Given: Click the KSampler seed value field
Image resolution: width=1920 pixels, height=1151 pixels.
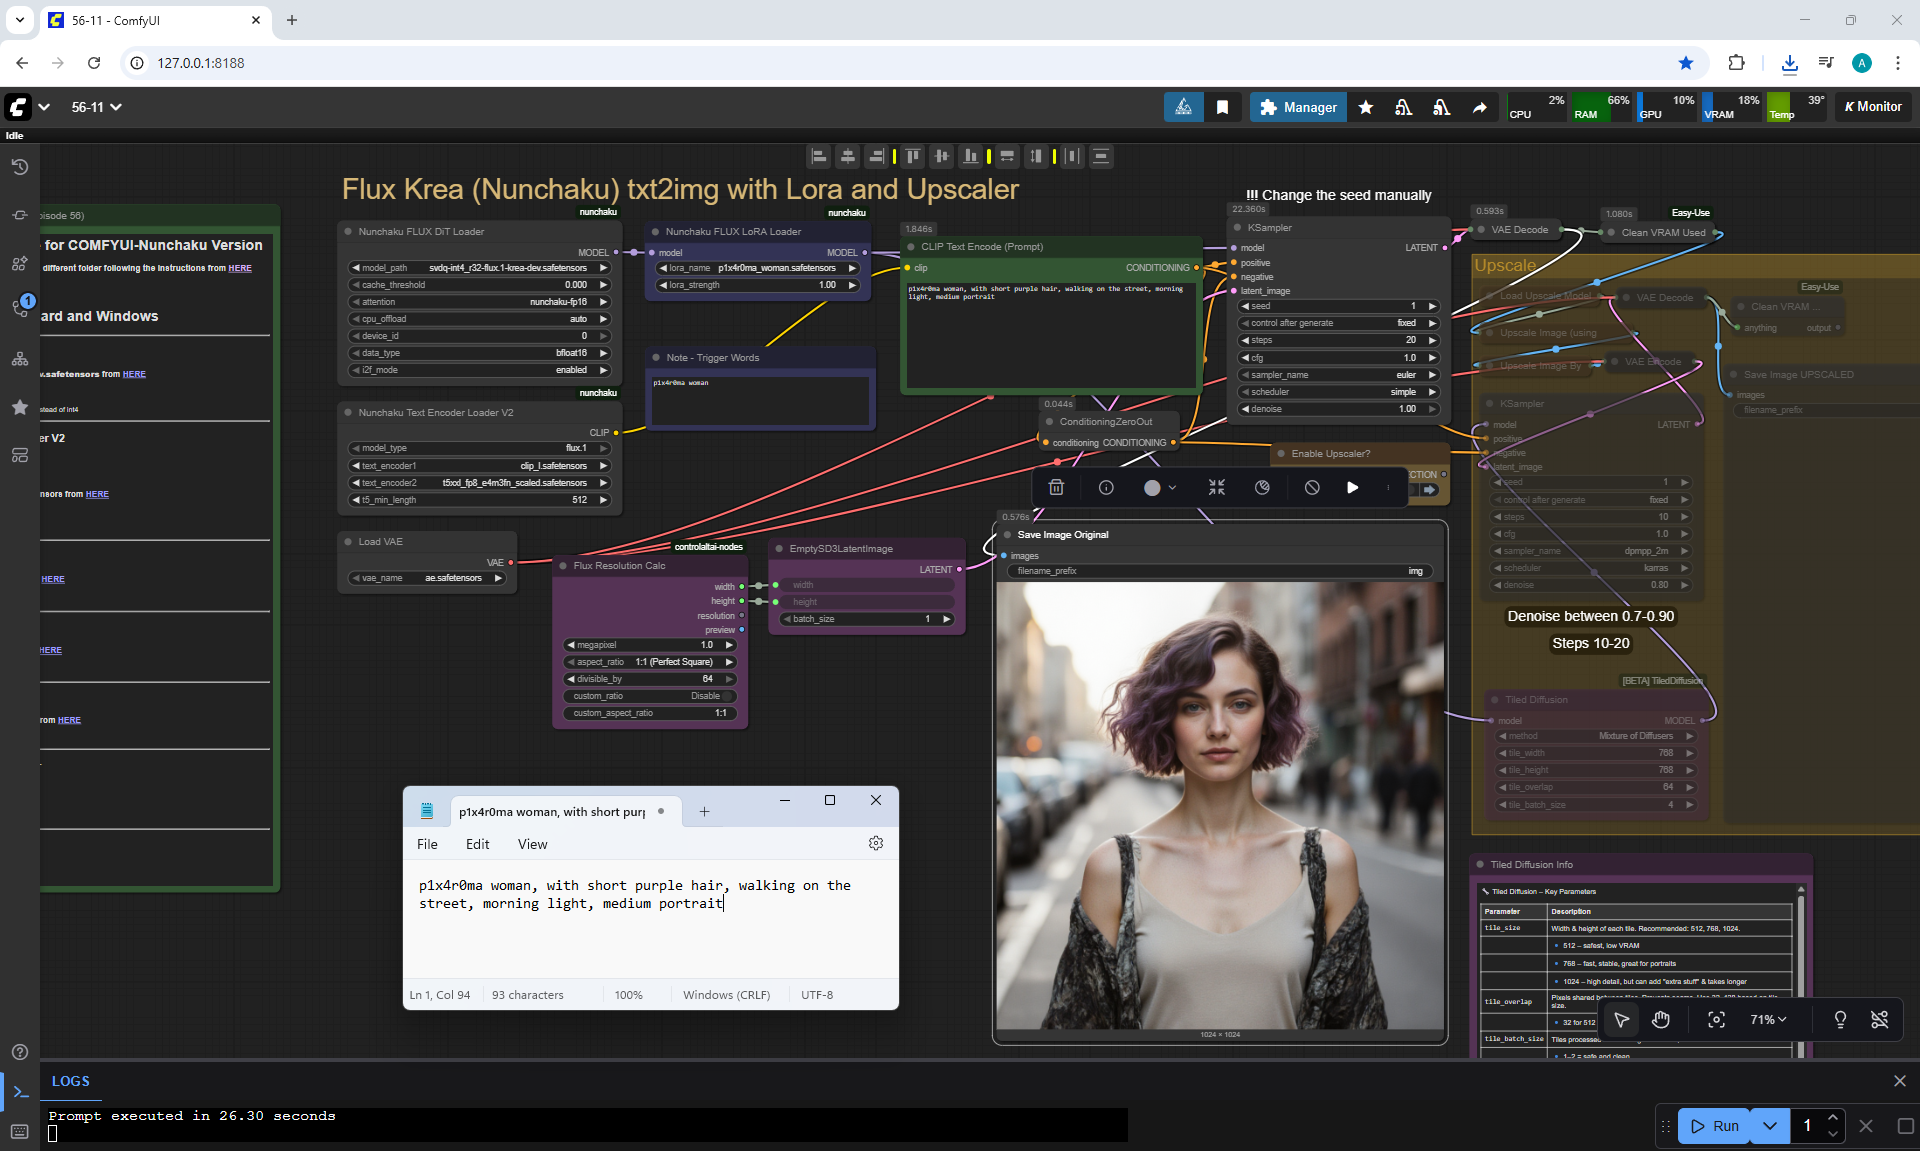Looking at the screenshot, I should click(1340, 306).
